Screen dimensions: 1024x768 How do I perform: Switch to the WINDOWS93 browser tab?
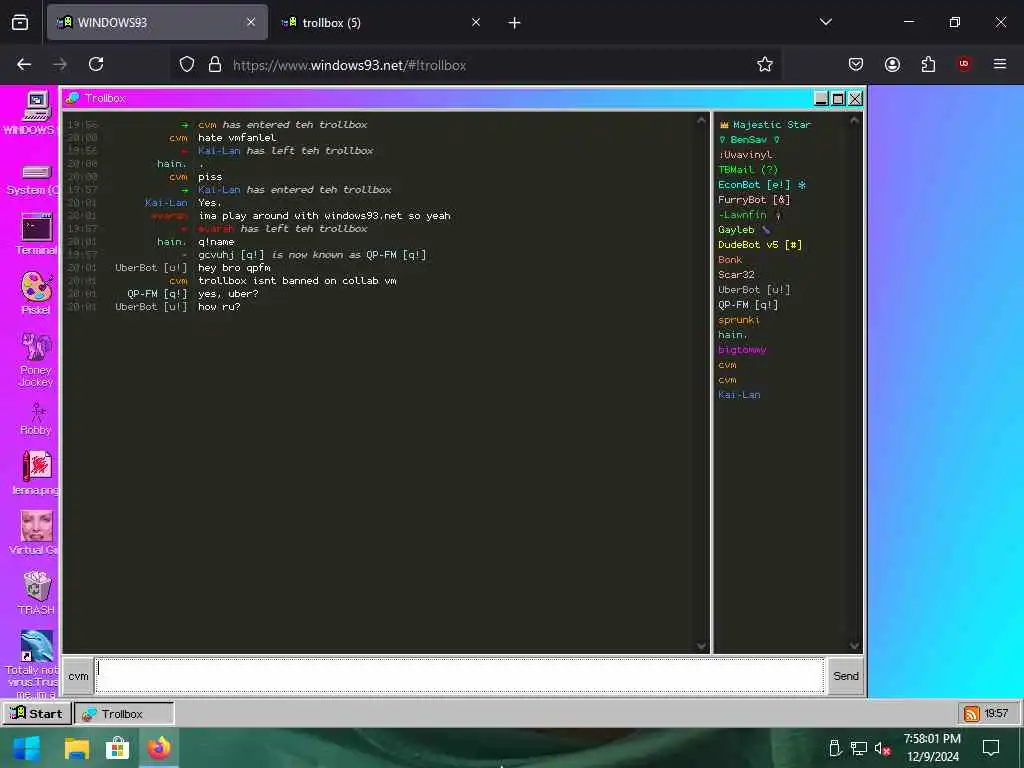[x=157, y=23]
